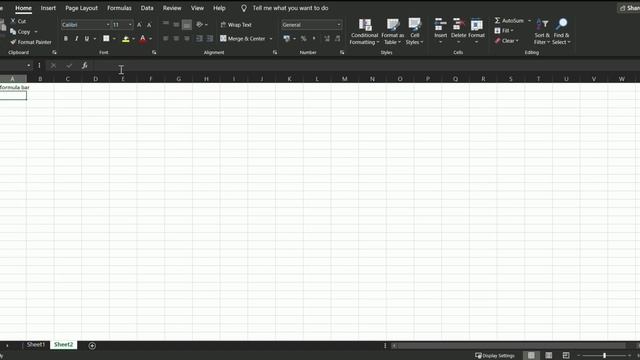Toggle Middle Align

pyautogui.click(x=176, y=24)
